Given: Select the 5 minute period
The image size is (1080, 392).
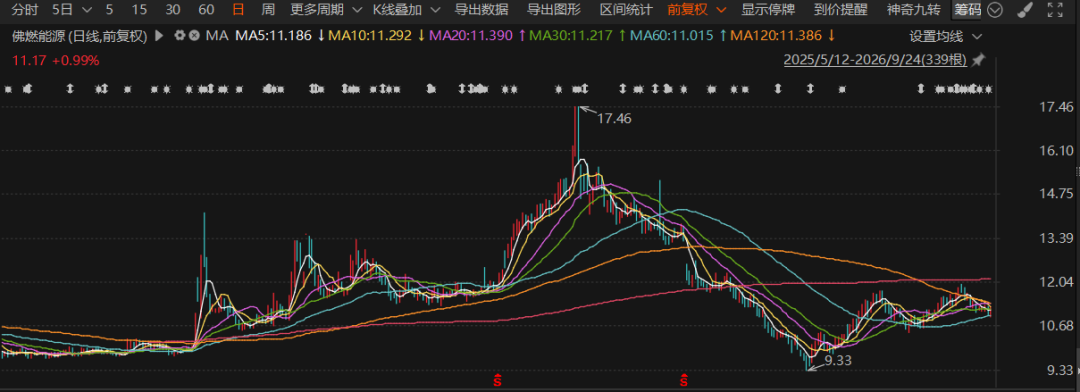Looking at the screenshot, I should (110, 10).
